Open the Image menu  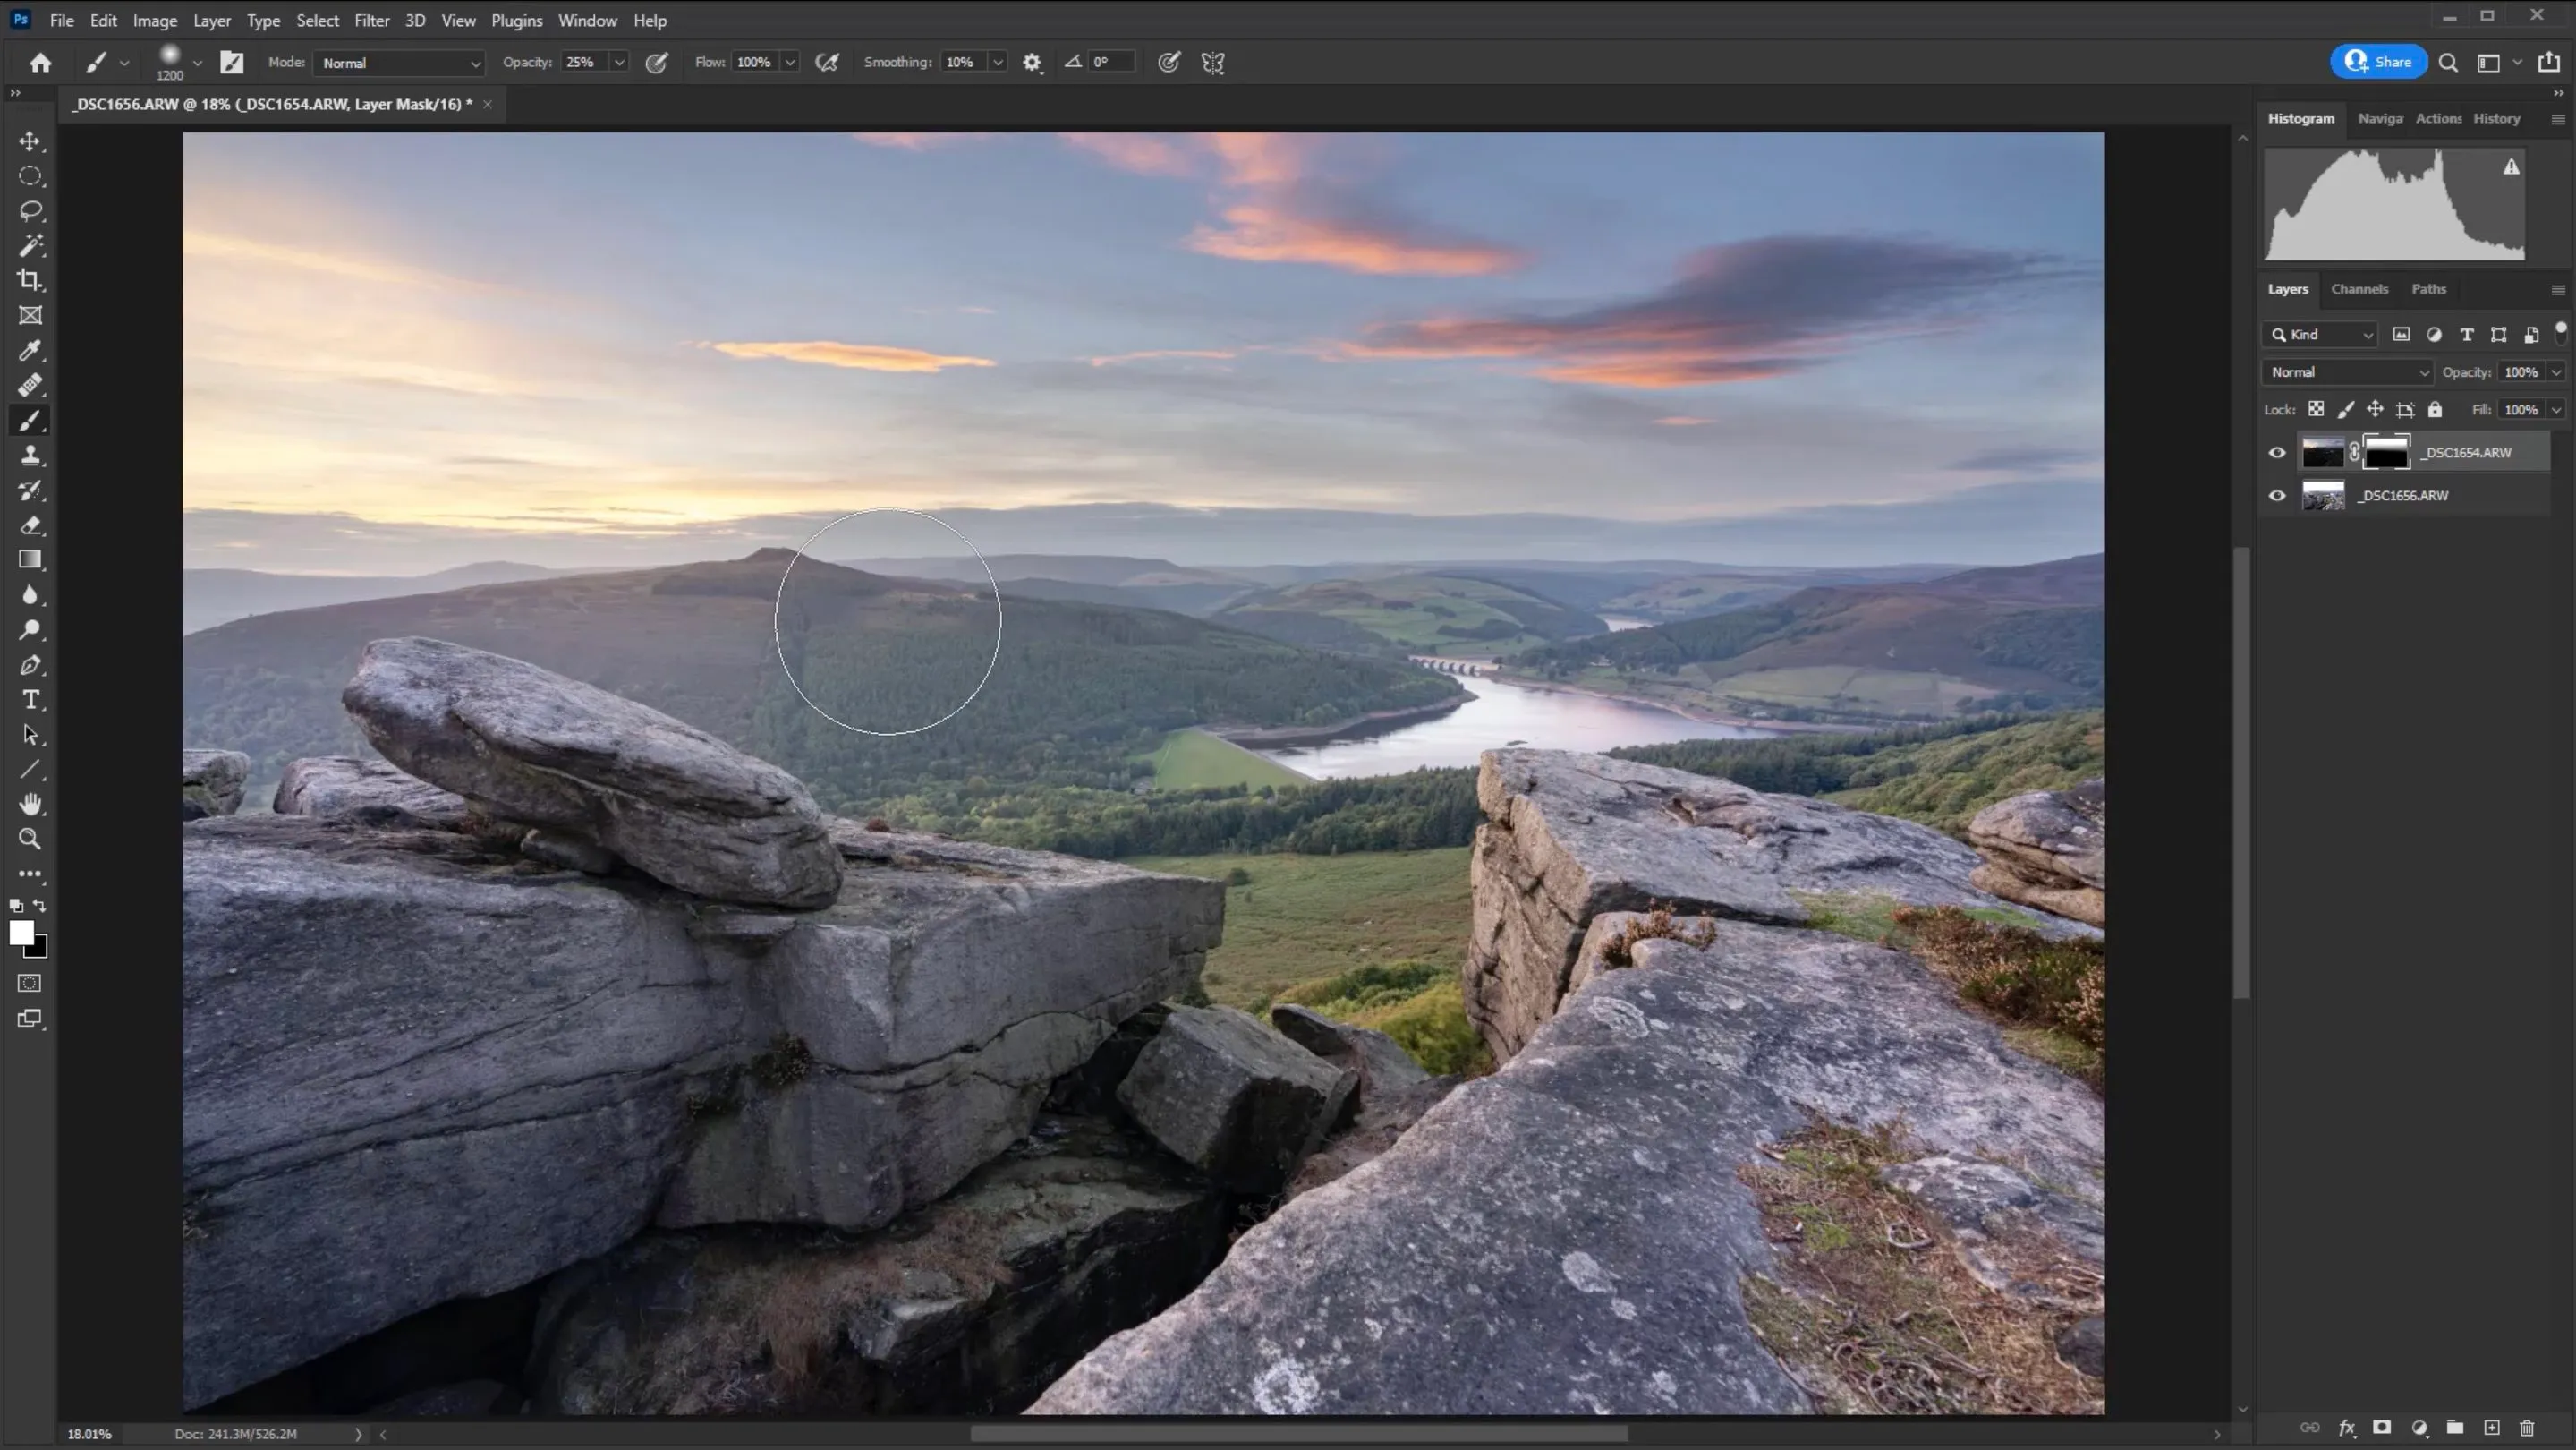click(x=155, y=20)
